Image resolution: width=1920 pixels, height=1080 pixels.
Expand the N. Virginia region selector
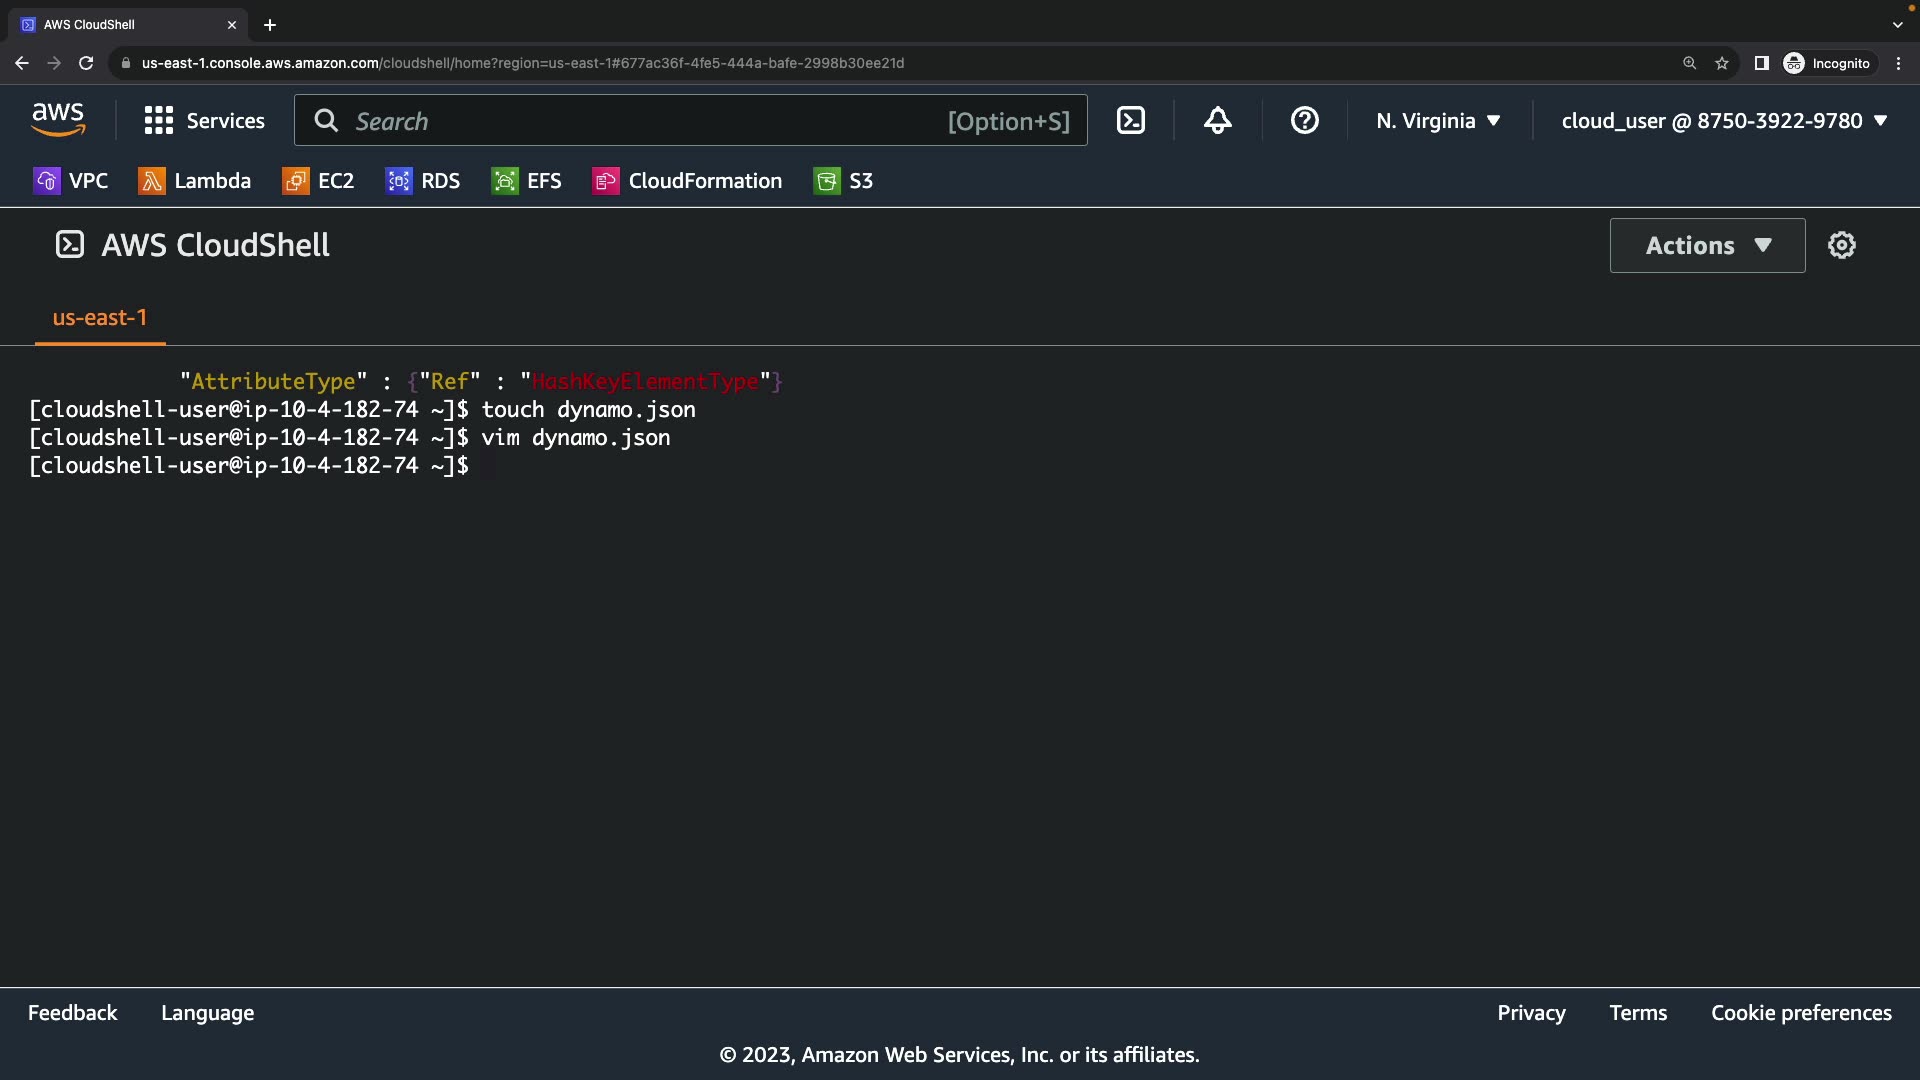(x=1438, y=121)
